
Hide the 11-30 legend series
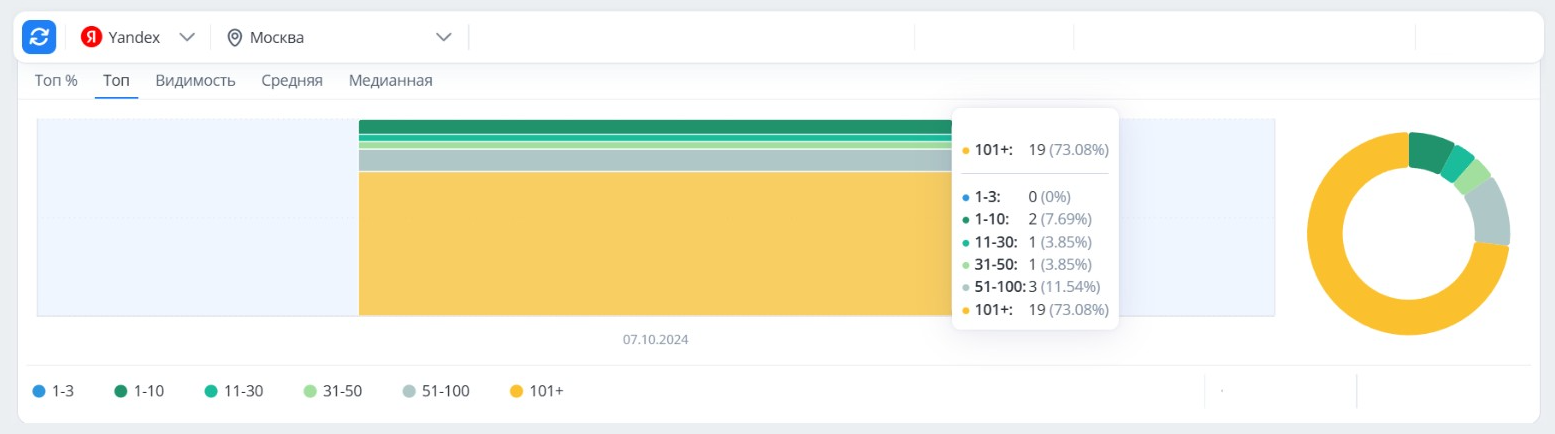tap(233, 391)
